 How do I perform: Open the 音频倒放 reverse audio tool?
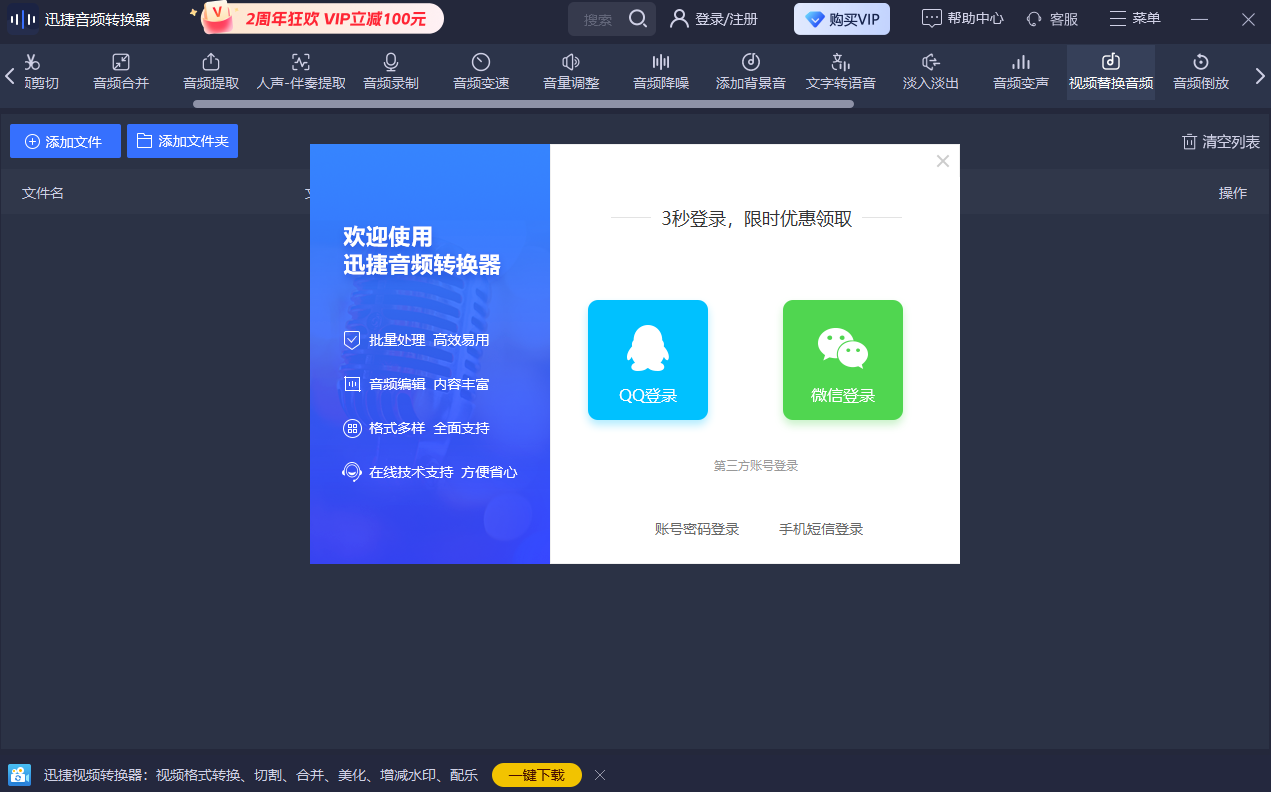click(x=1200, y=71)
